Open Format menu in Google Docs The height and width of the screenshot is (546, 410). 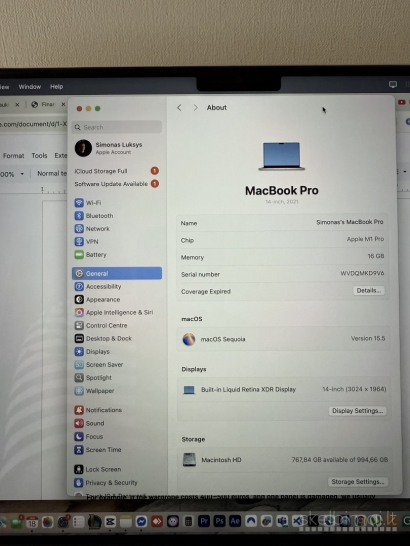[14, 156]
